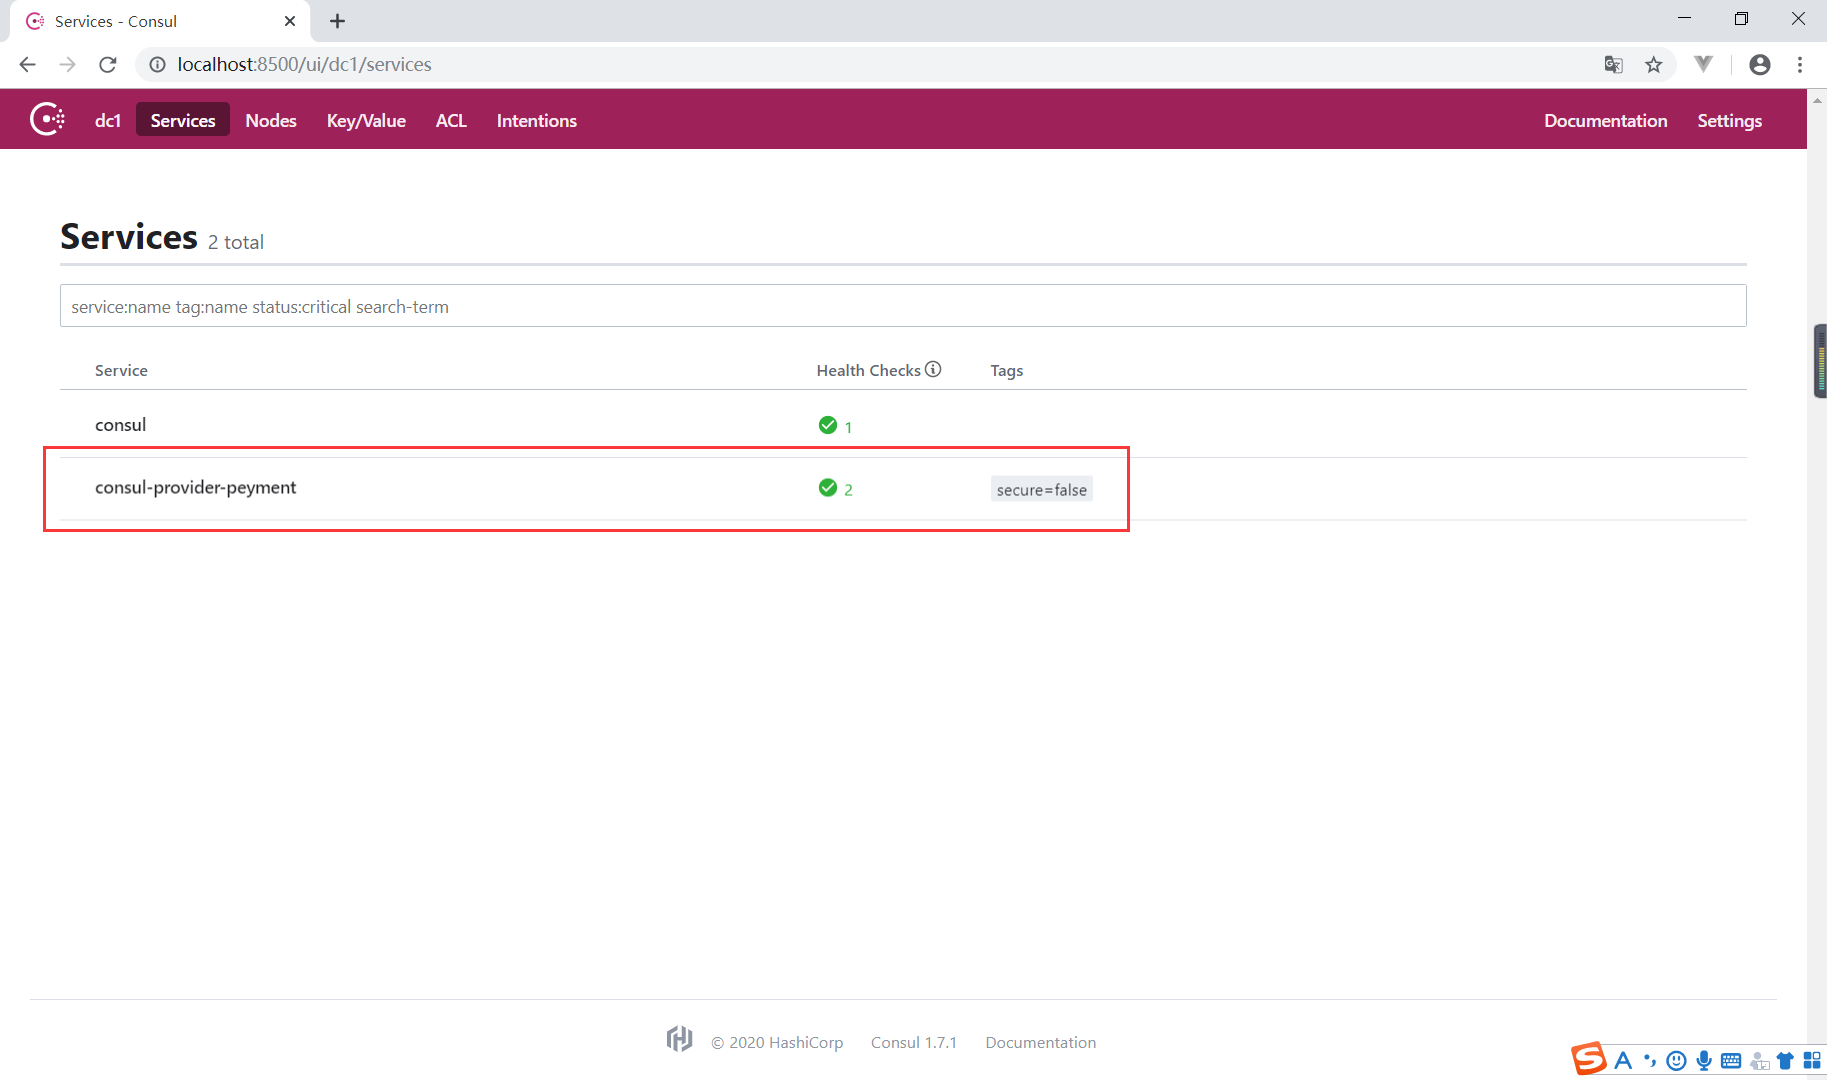1827x1080 pixels.
Task: Click the Consul logo in the navbar
Action: coord(47,119)
